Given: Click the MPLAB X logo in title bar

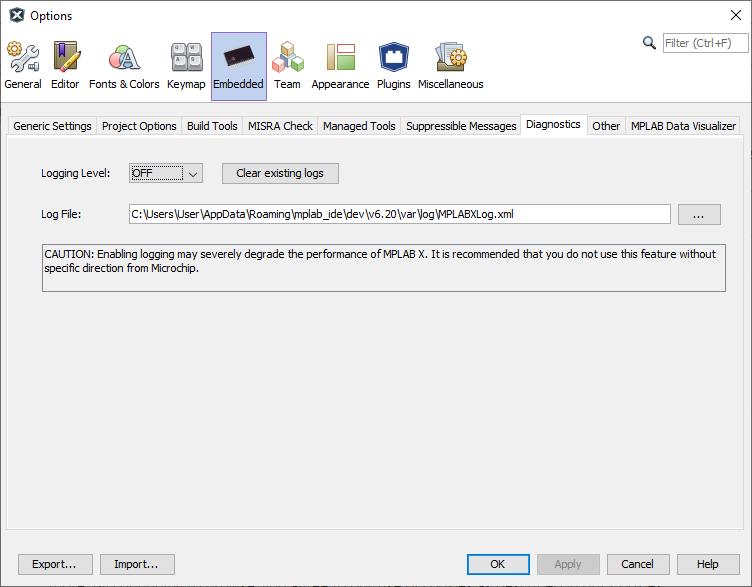Looking at the screenshot, I should pos(17,15).
